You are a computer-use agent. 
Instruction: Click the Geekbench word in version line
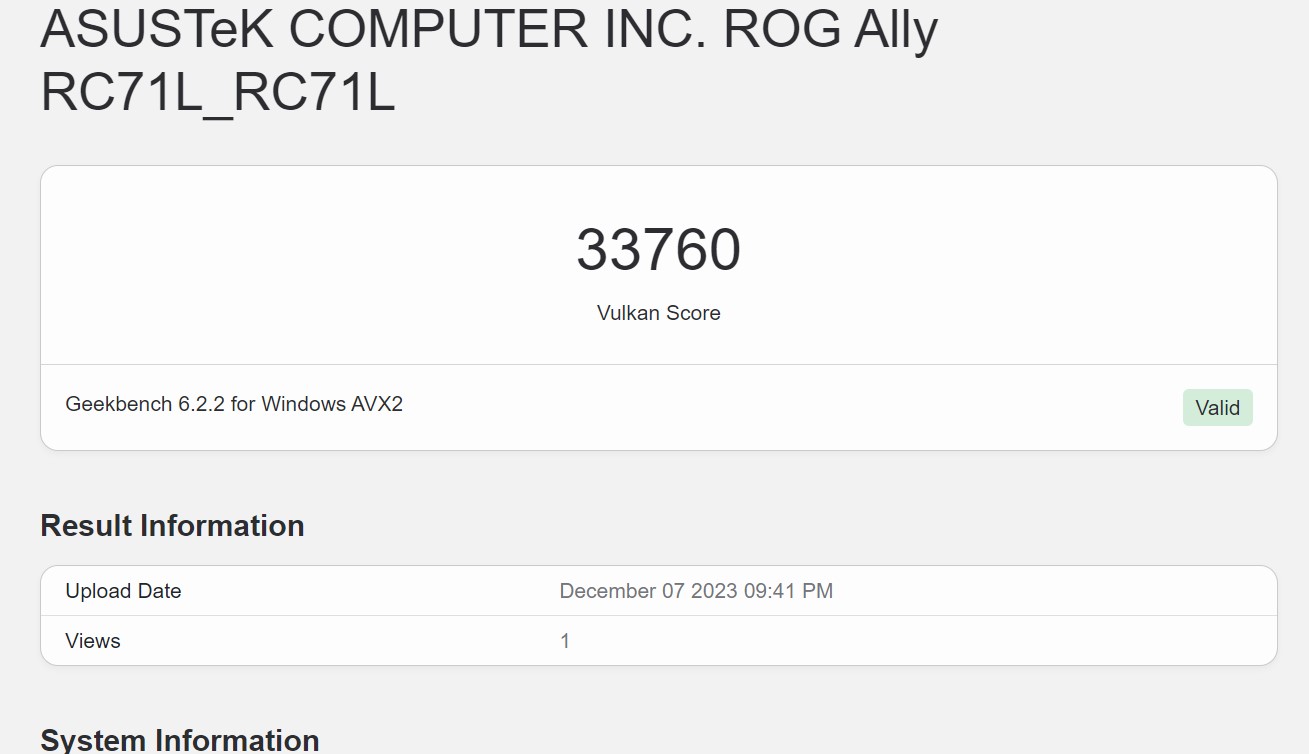pyautogui.click(x=118, y=405)
